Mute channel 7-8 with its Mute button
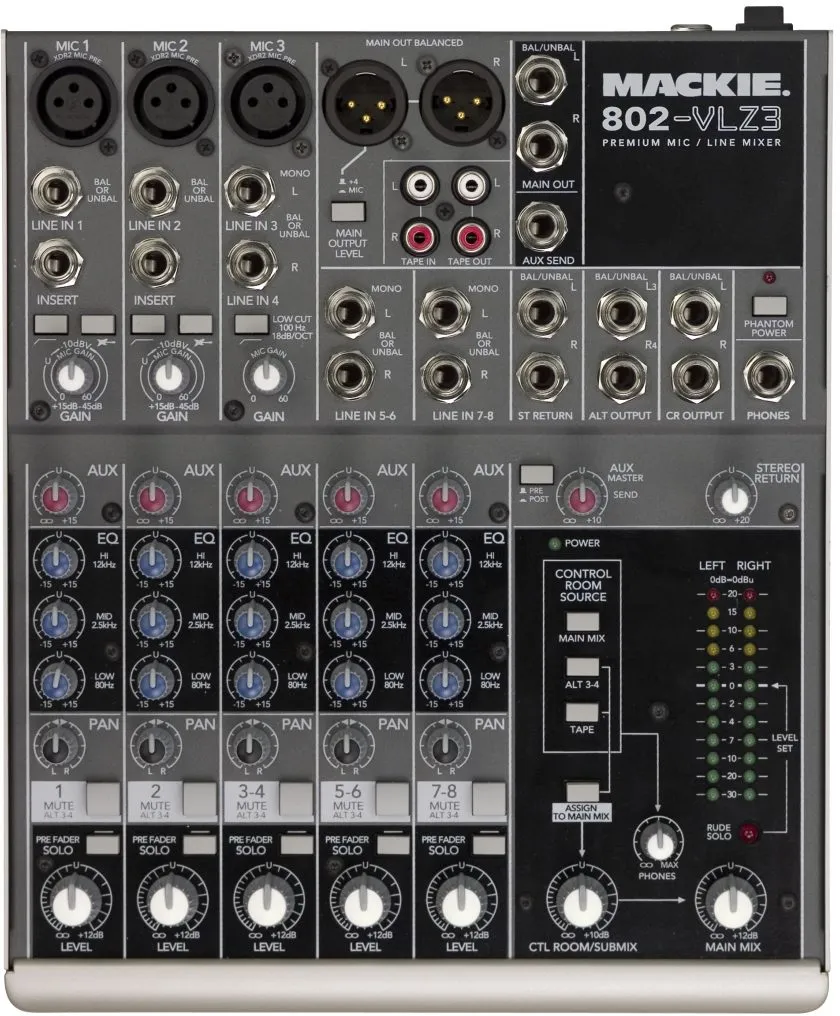The width and height of the screenshot is (840, 1016). pyautogui.click(x=489, y=798)
